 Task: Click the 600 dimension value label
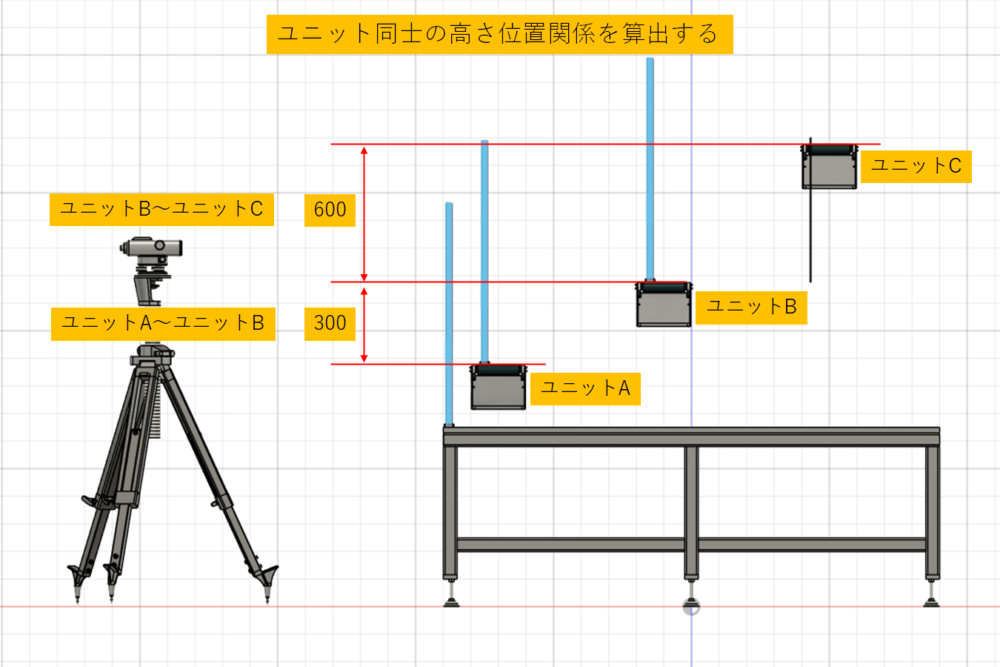pos(329,210)
